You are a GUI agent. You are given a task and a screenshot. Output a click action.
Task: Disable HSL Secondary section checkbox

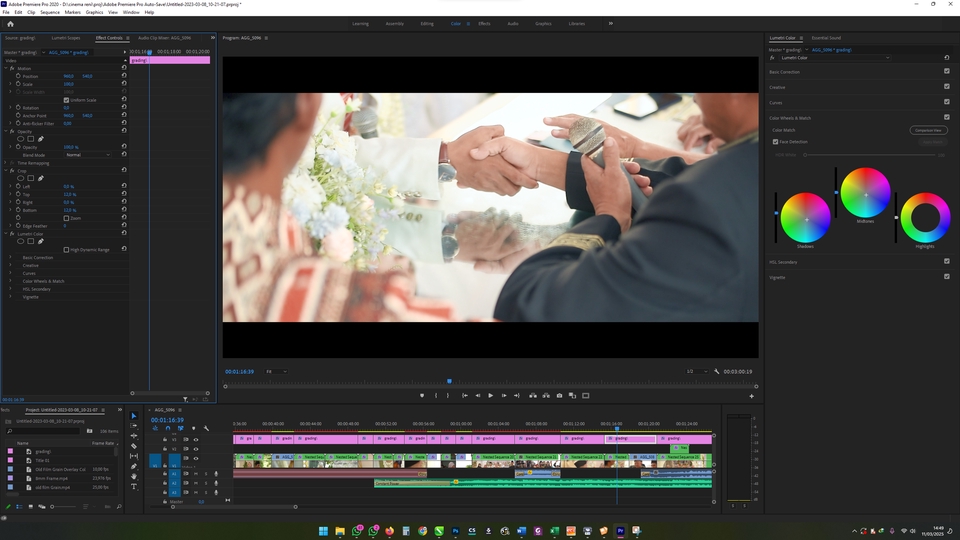(947, 261)
